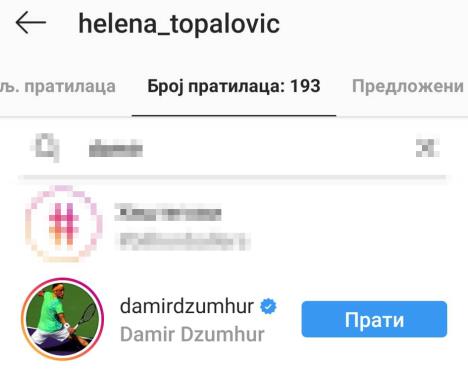Switch to the Предложени tab
This screenshot has width=468, height=373.
coord(408,86)
